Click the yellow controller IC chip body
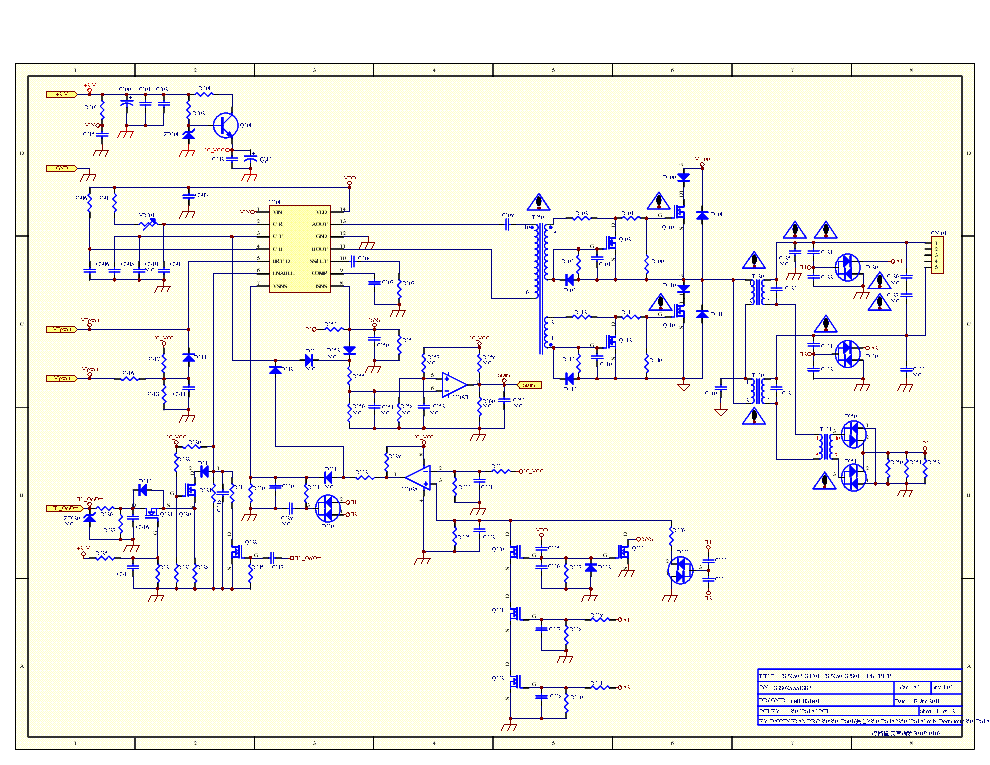Image resolution: width=990 pixels, height=765 pixels. 300,249
